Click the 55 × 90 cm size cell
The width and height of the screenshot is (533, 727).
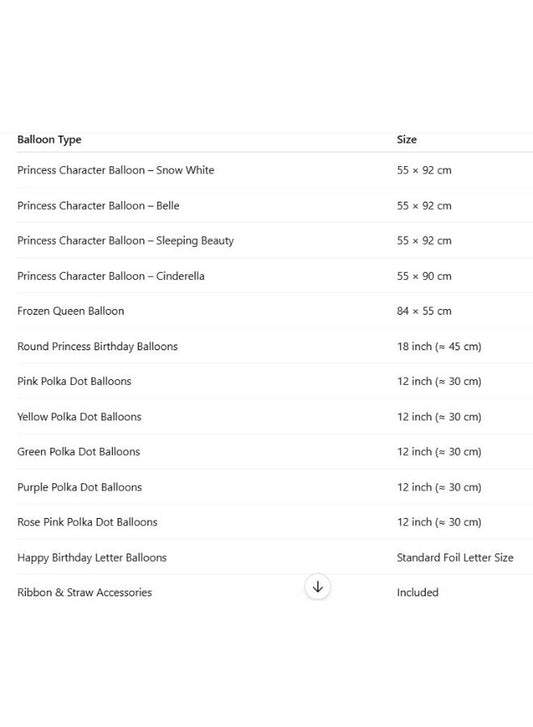424,276
